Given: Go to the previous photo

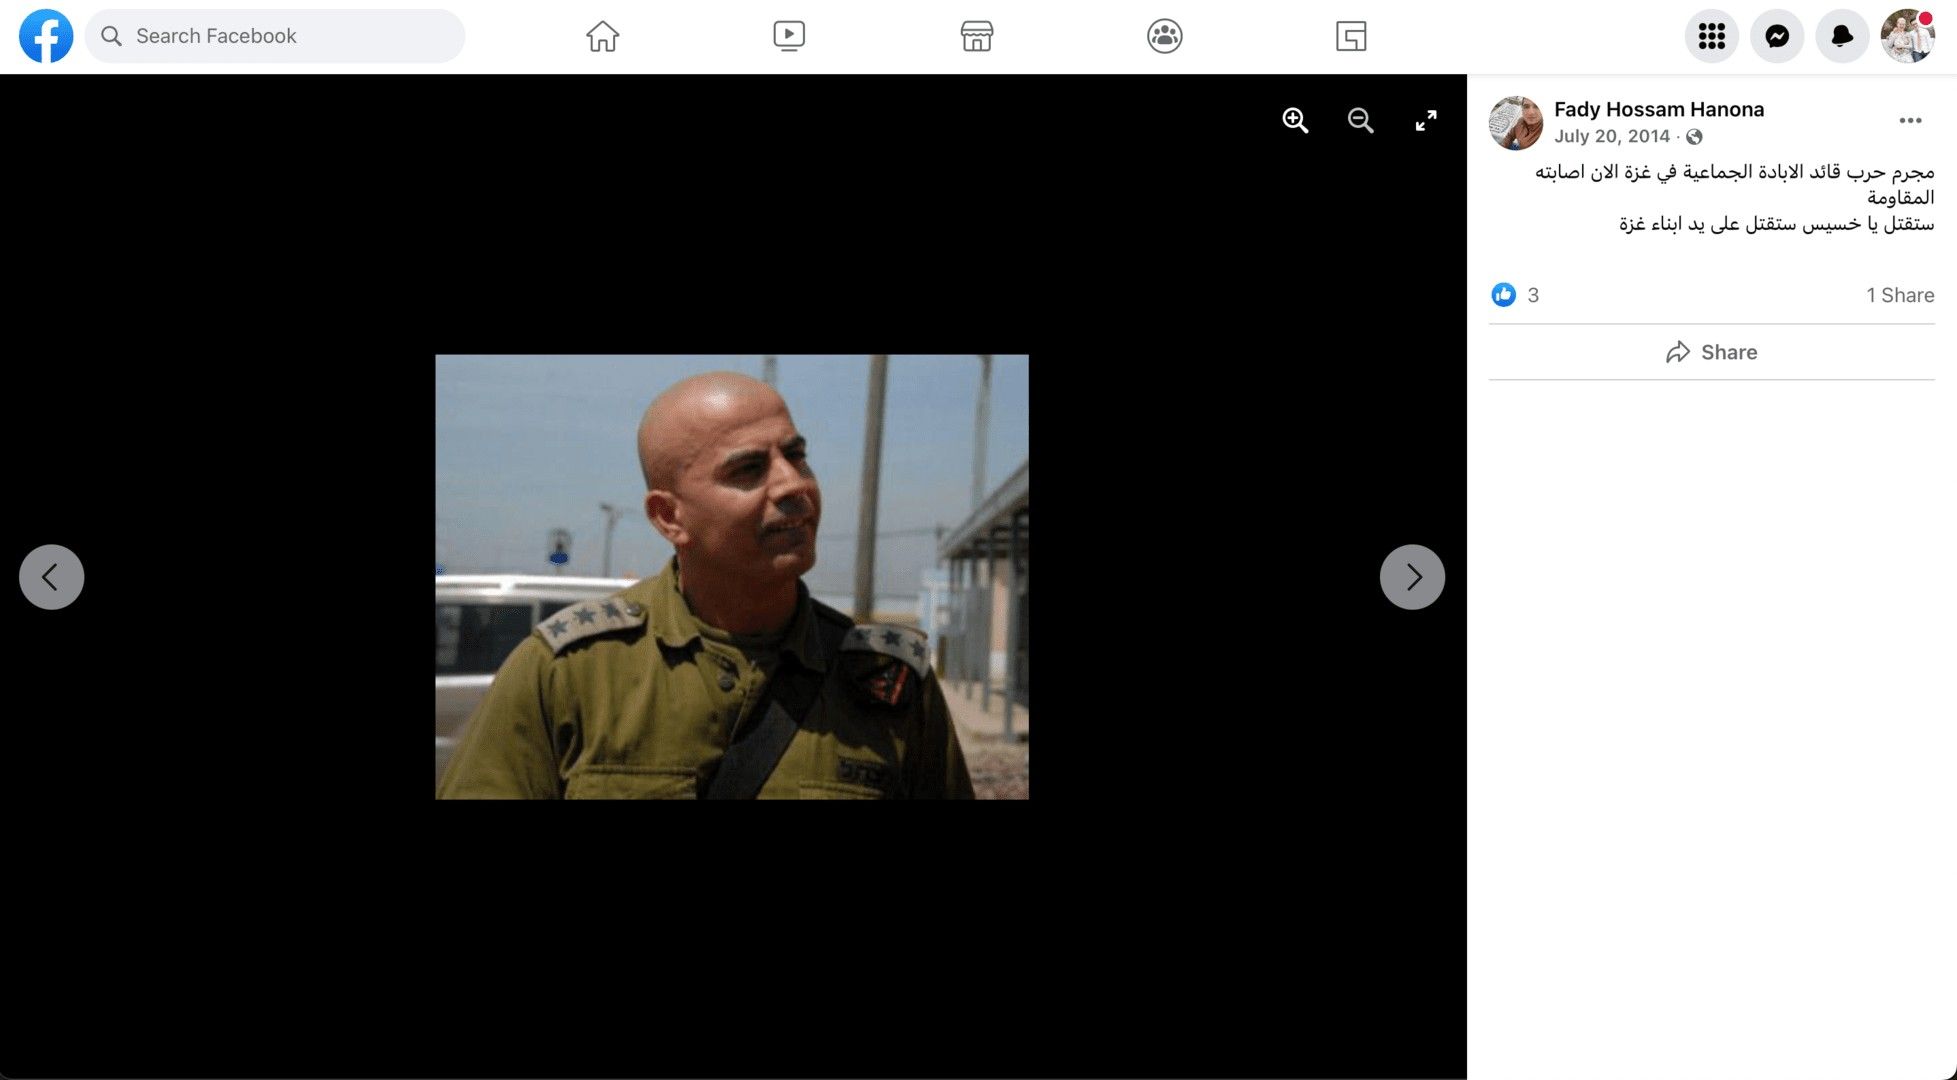Looking at the screenshot, I should point(51,577).
